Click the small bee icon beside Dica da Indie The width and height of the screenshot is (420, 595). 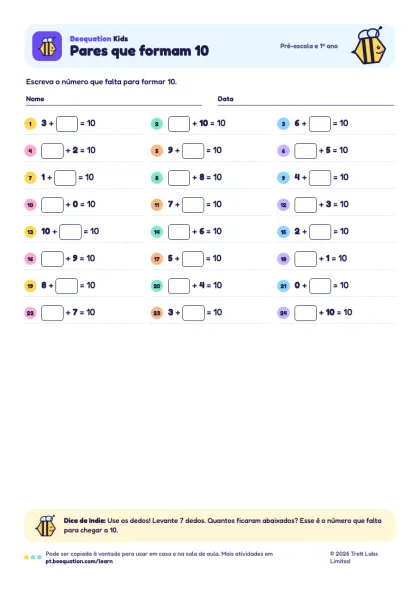tap(46, 526)
